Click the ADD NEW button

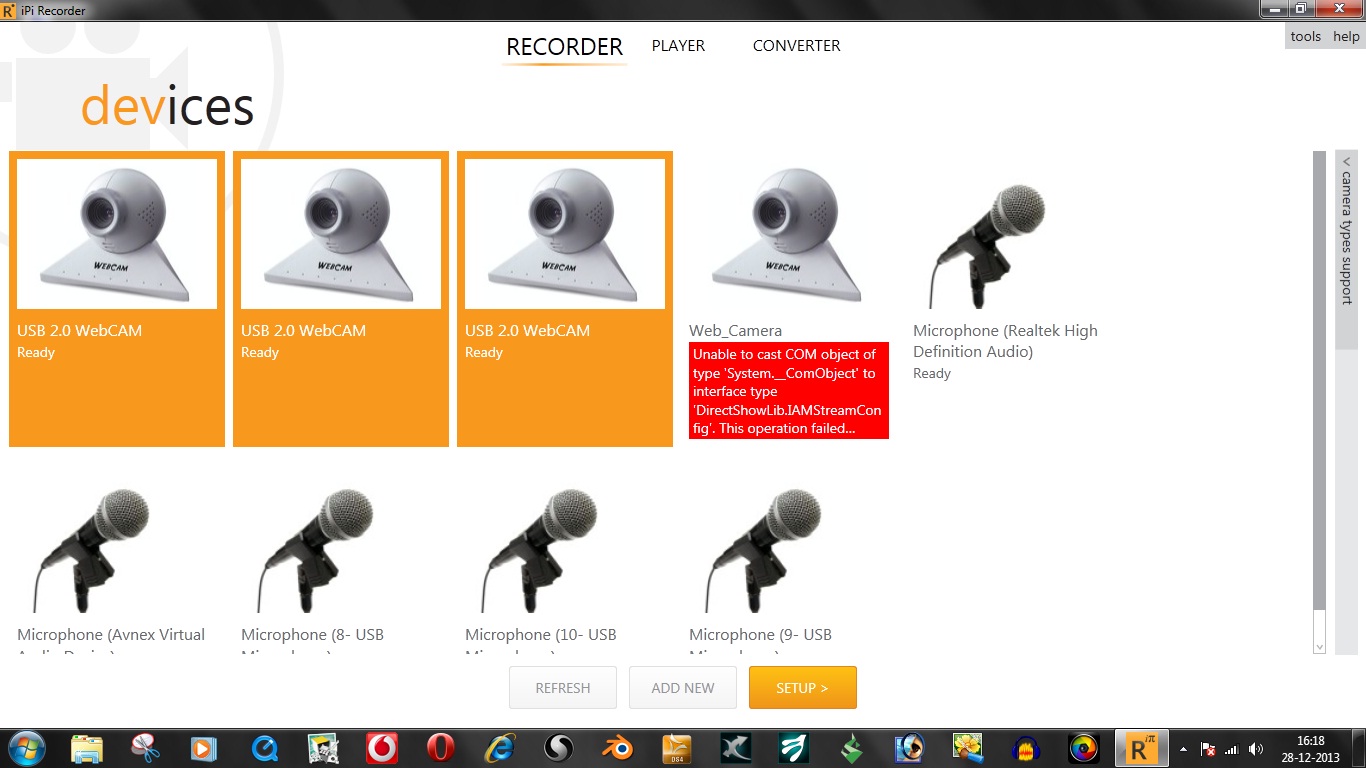(x=683, y=688)
